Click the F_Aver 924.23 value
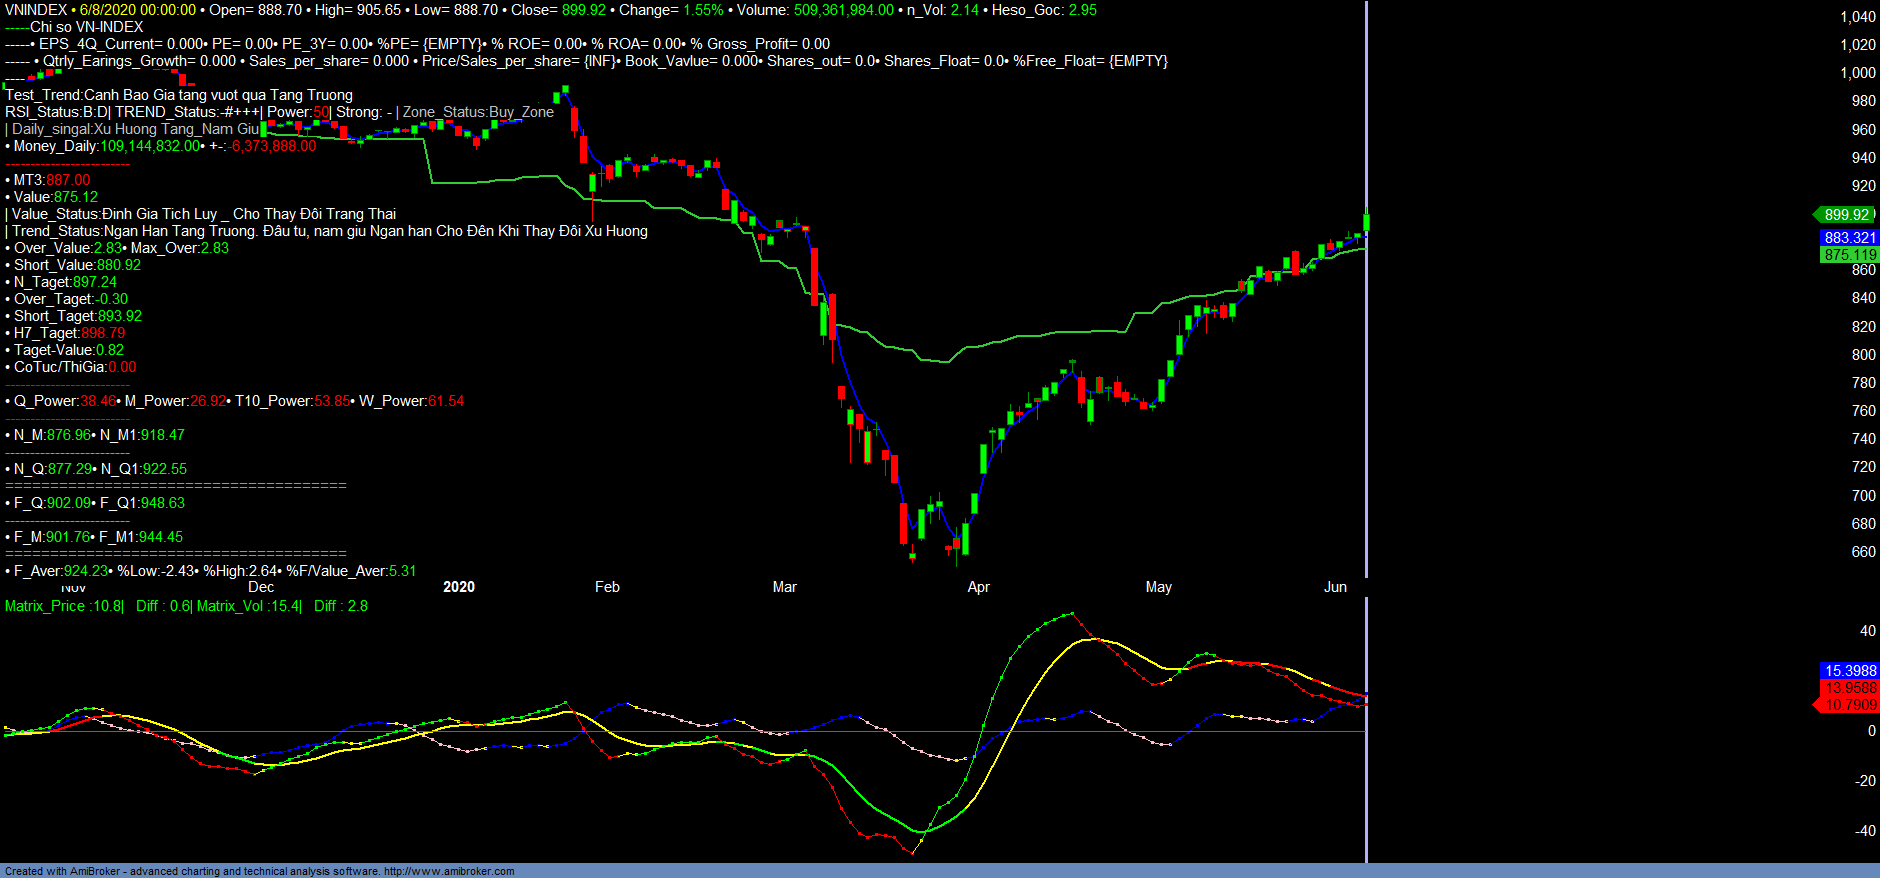This screenshot has height=878, width=1880. 86,571
